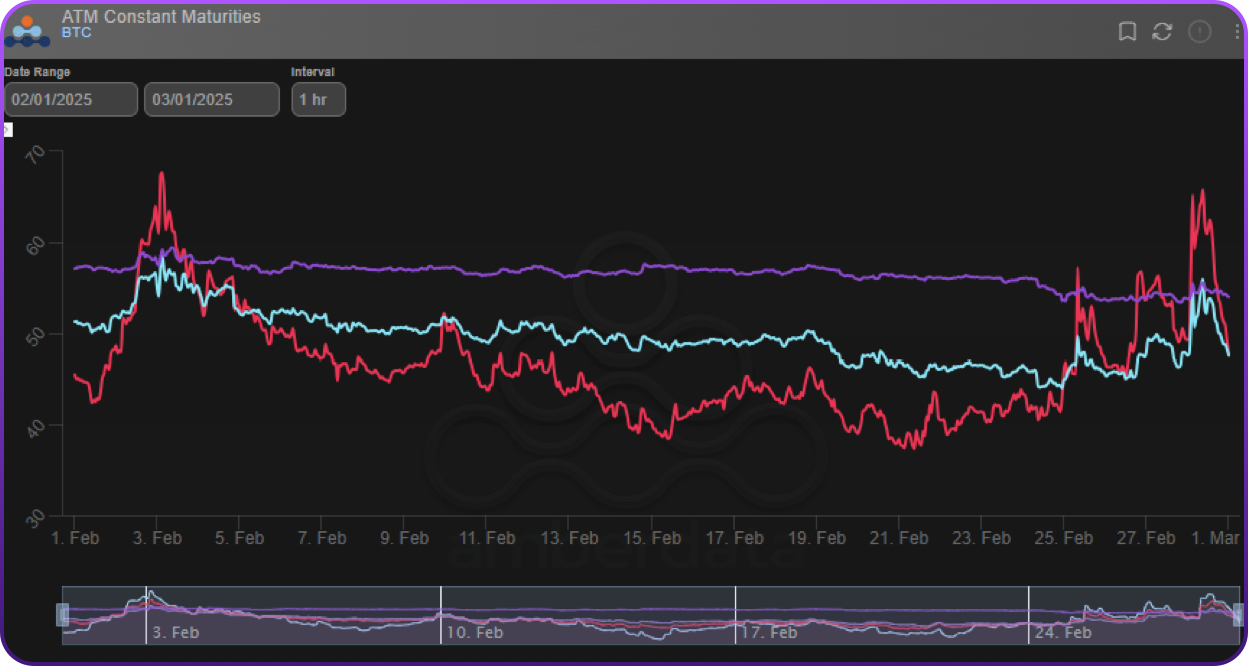Click the 1. Mar x-axis label
The height and width of the screenshot is (666, 1248).
1217,538
